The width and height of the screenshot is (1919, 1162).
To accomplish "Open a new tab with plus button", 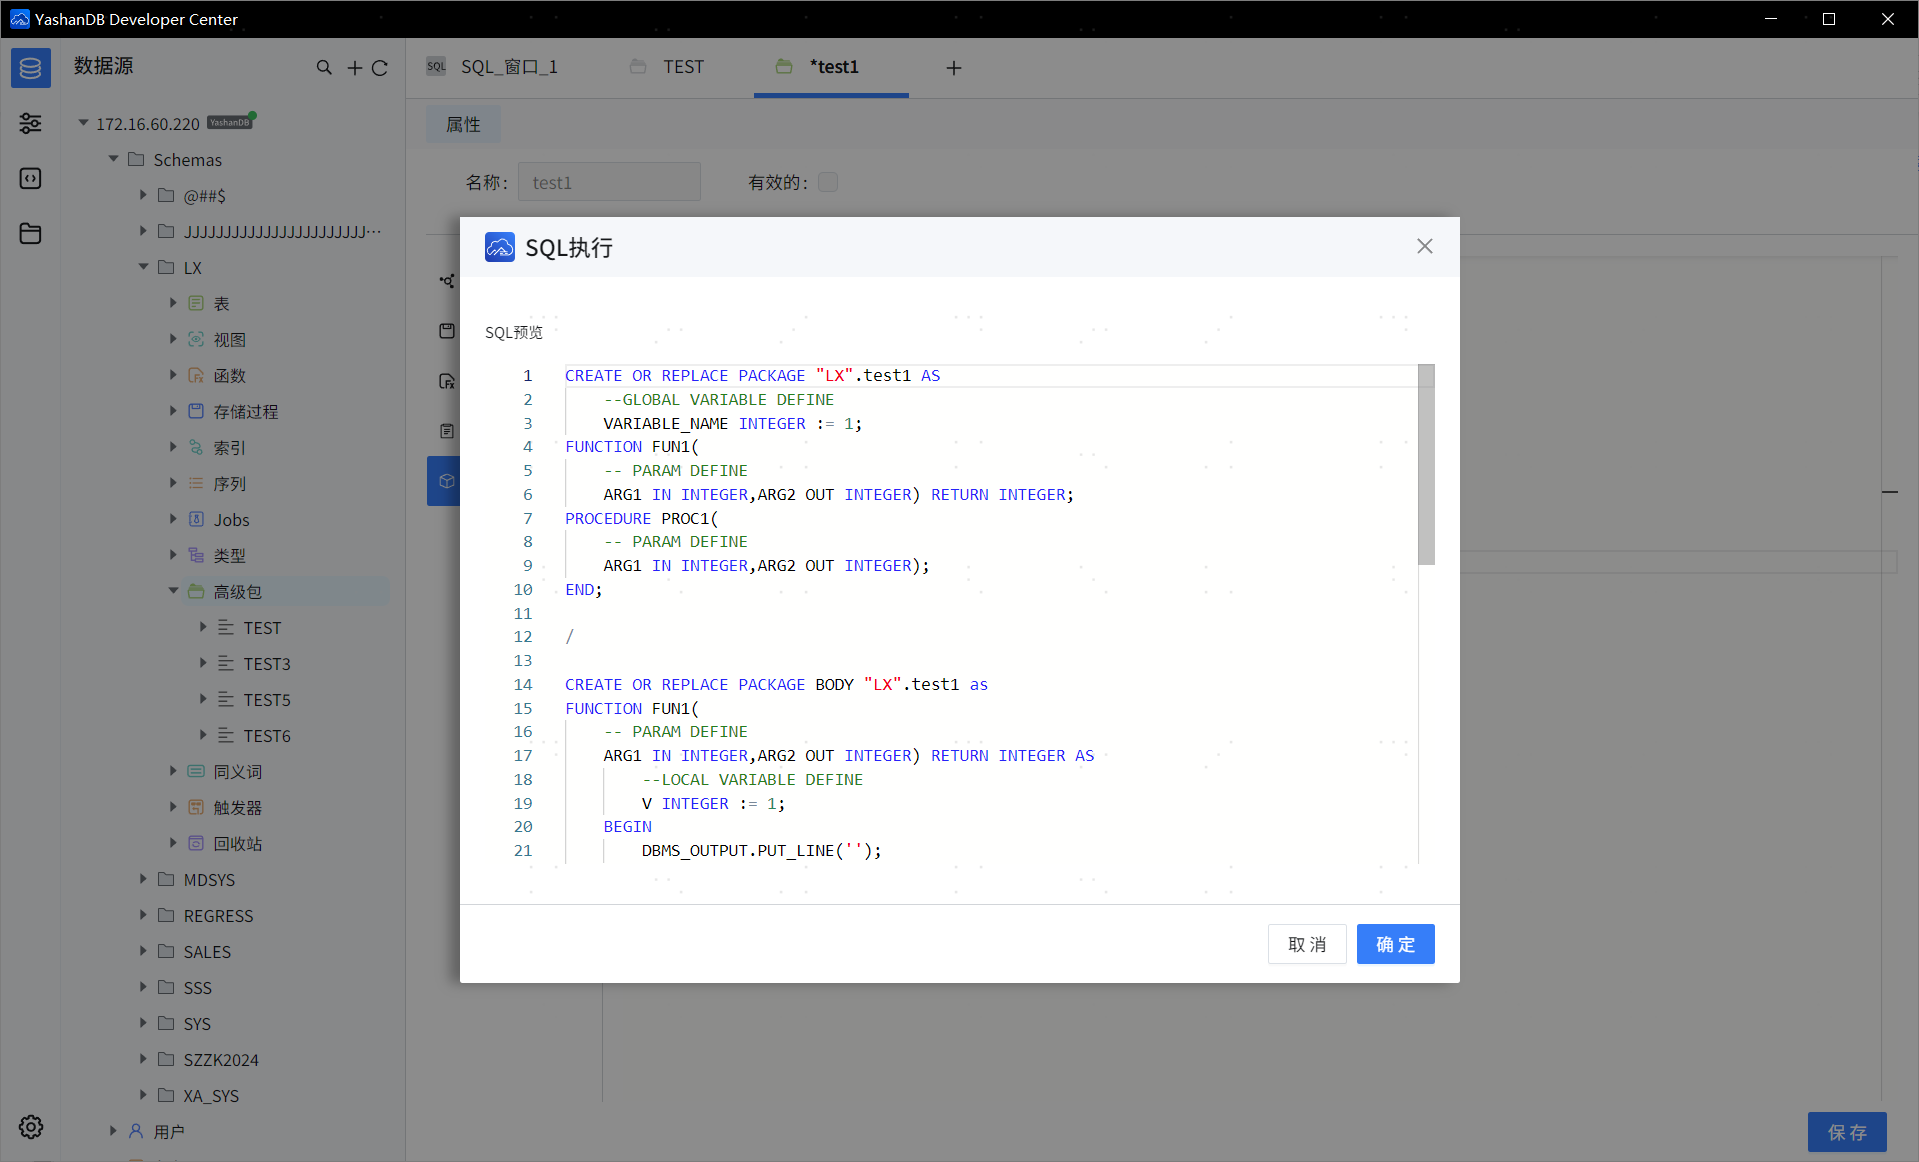I will pos(953,68).
